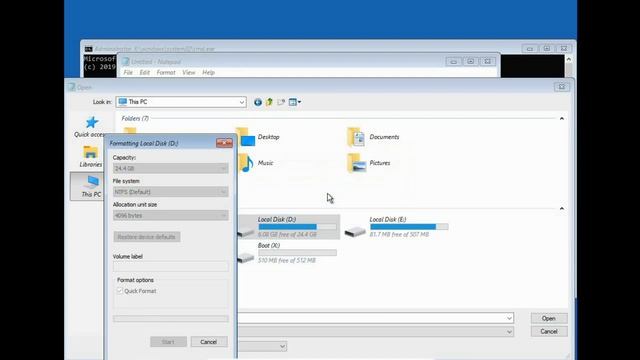Close the Formatting Local Disk dialog
Image resolution: width=640 pixels, height=360 pixels.
pyautogui.click(x=224, y=143)
